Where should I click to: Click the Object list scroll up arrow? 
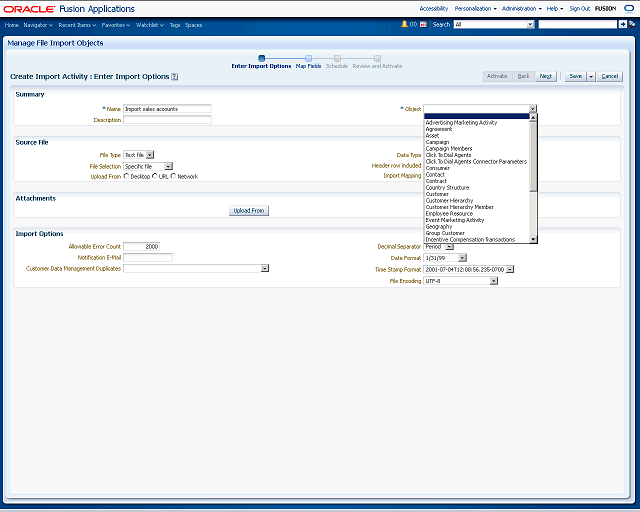pyautogui.click(x=533, y=118)
